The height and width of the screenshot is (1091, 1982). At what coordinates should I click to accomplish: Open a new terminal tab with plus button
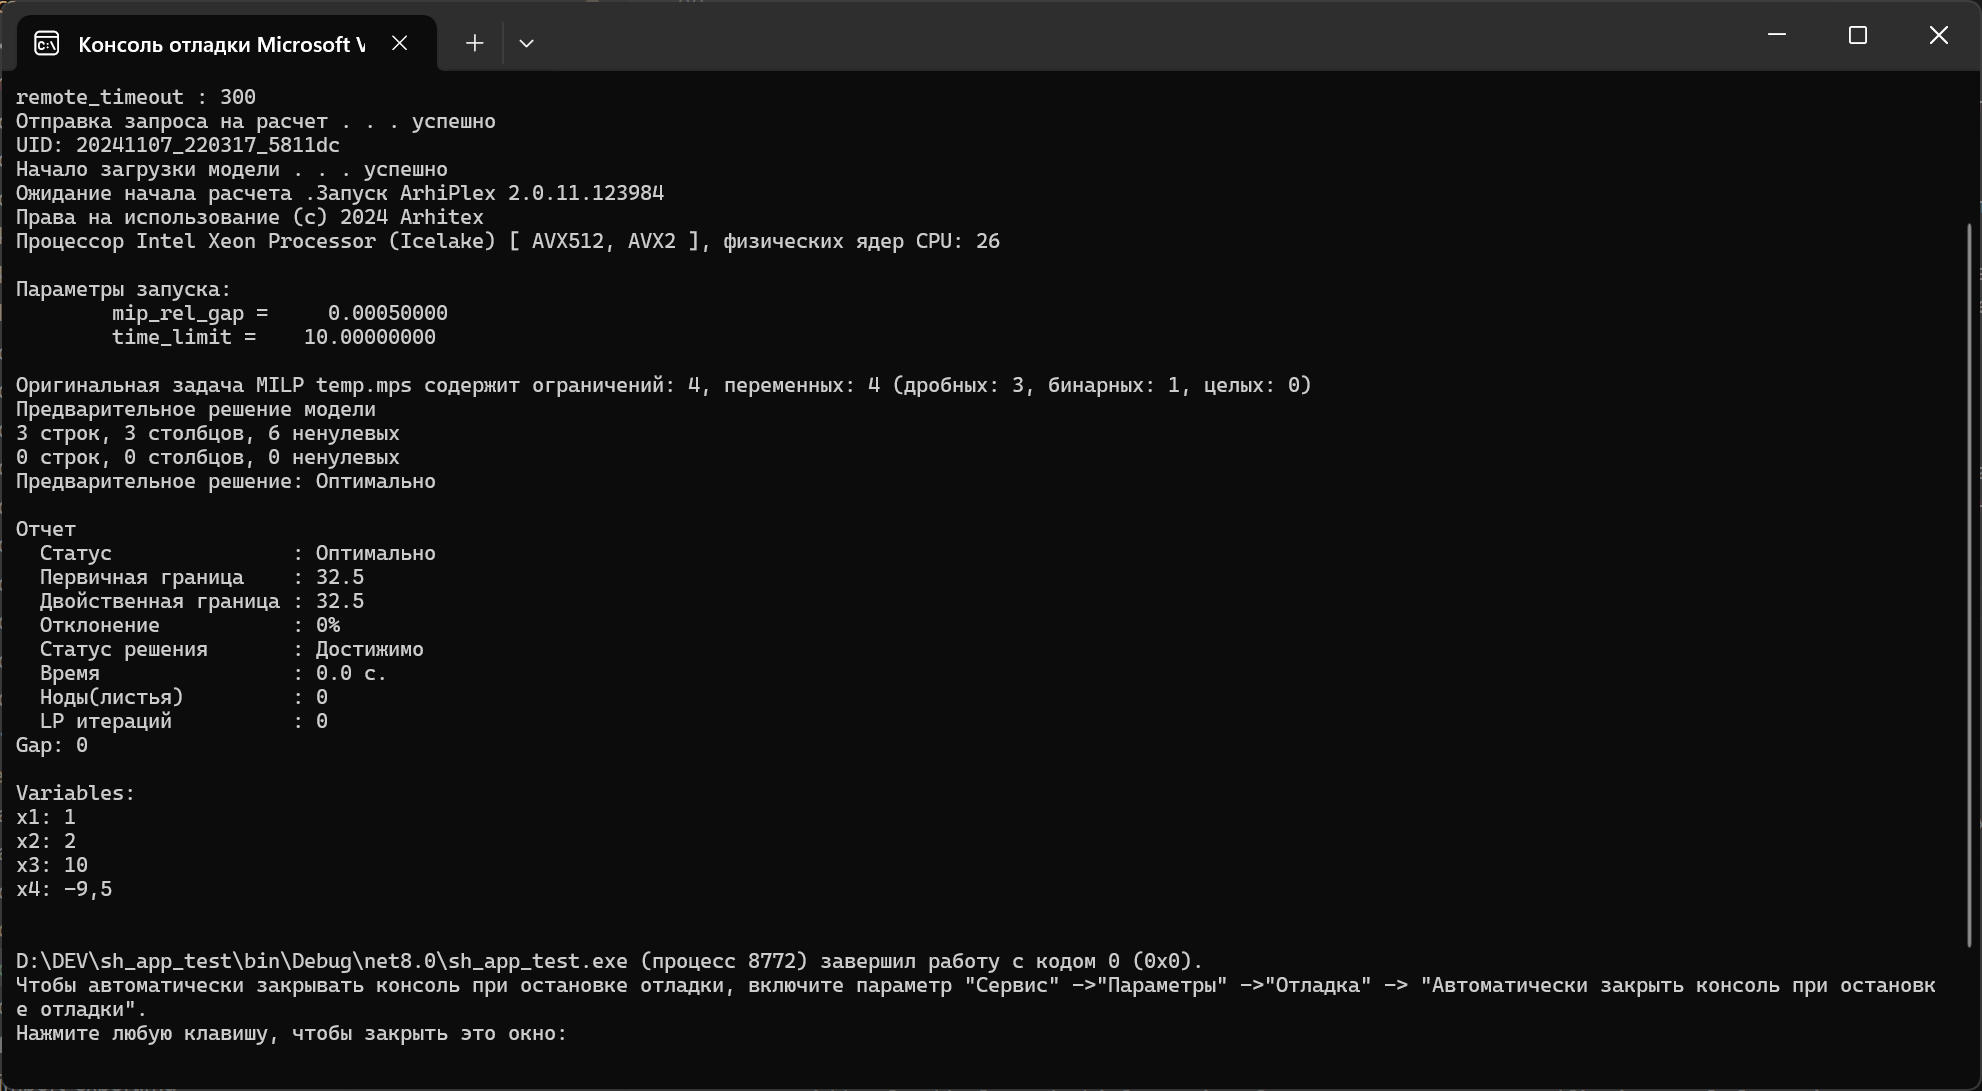(x=474, y=43)
